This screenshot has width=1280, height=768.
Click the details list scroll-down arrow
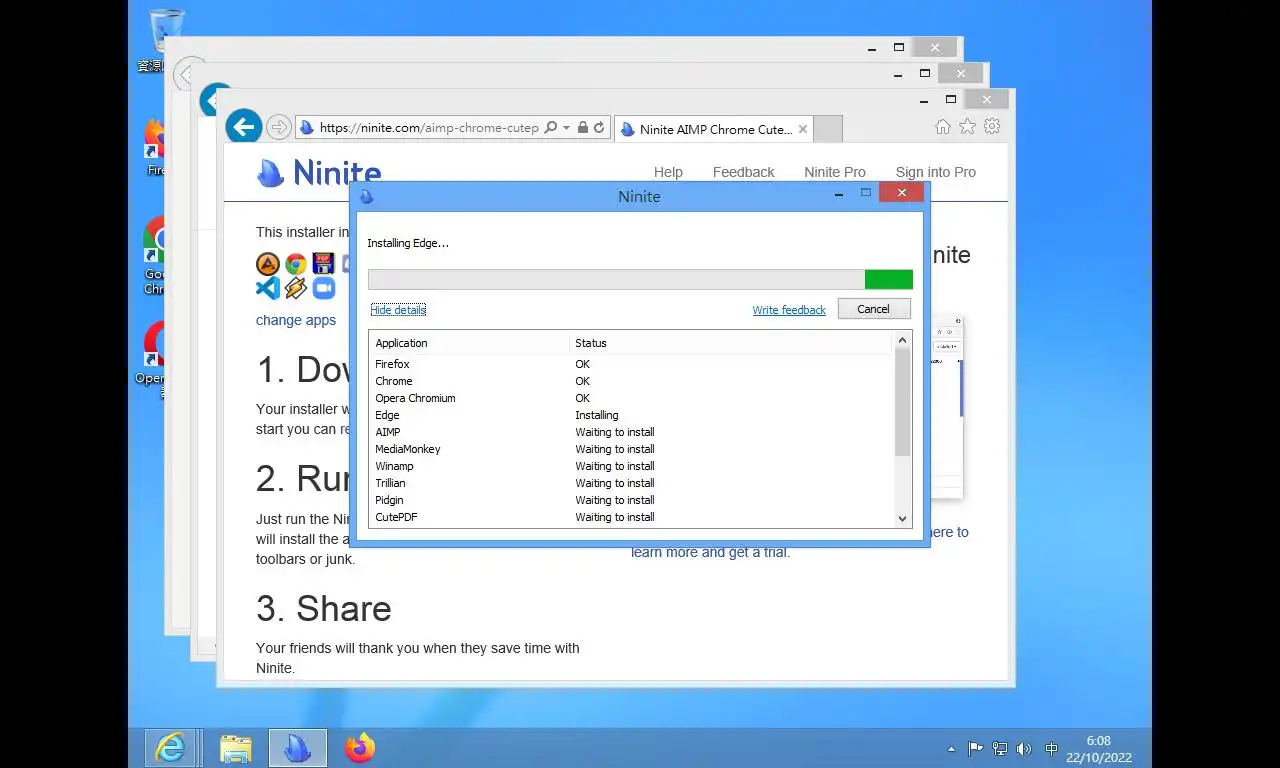coord(902,518)
